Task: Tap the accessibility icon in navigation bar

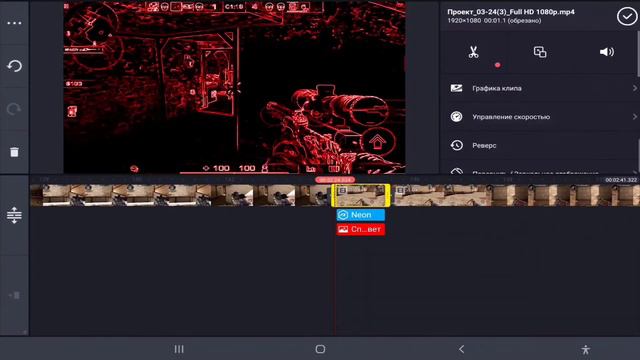Action: click(586, 349)
